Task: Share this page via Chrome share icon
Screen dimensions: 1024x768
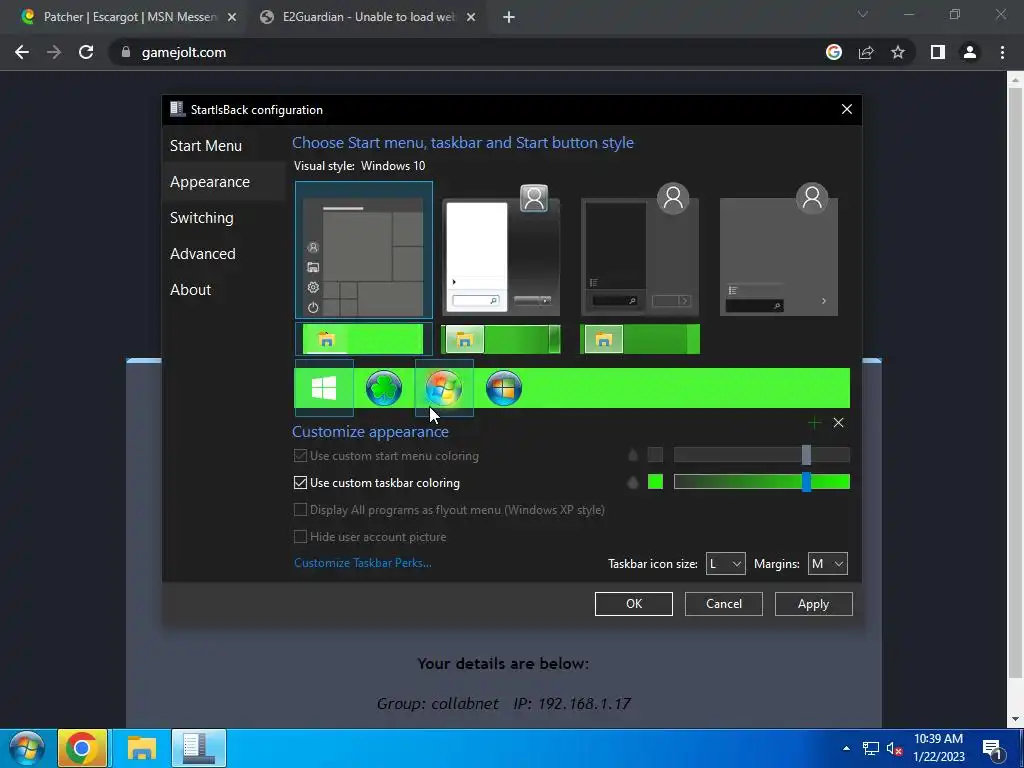Action: click(x=866, y=52)
